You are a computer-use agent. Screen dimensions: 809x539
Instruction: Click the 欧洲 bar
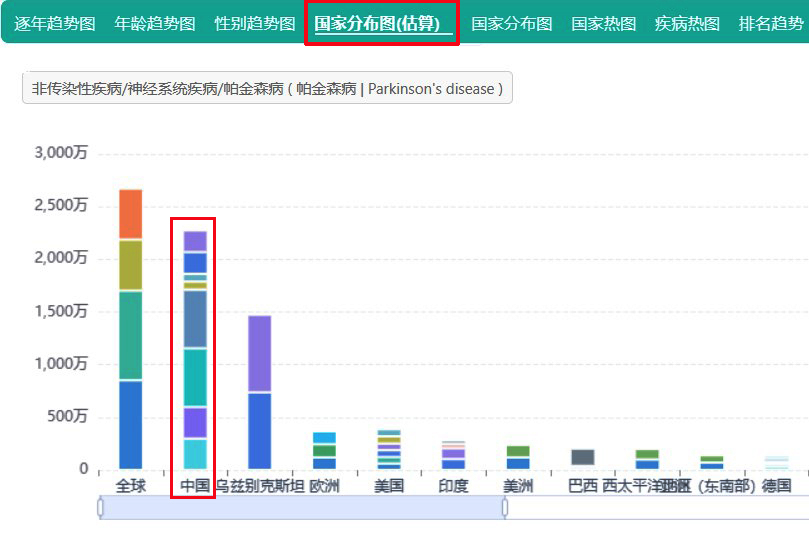324,450
